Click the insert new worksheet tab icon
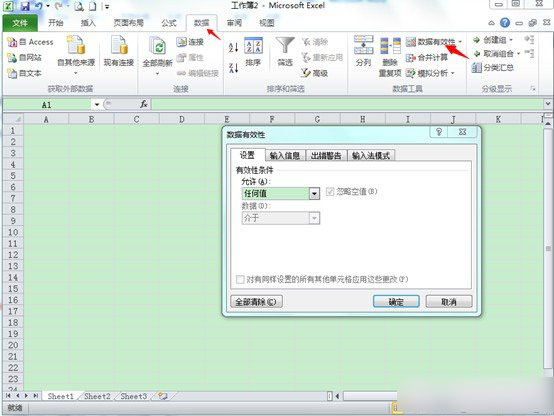The image size is (554, 416). point(163,396)
